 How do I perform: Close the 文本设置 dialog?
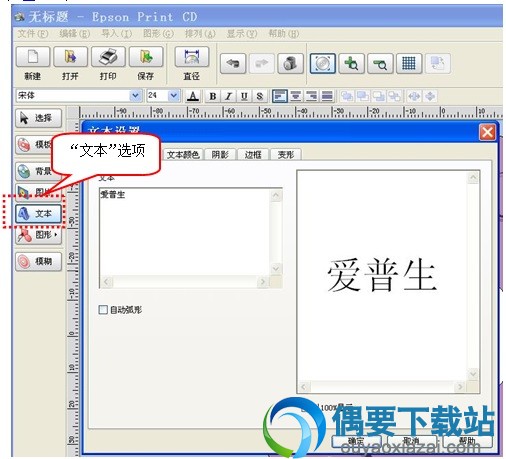coord(487,133)
